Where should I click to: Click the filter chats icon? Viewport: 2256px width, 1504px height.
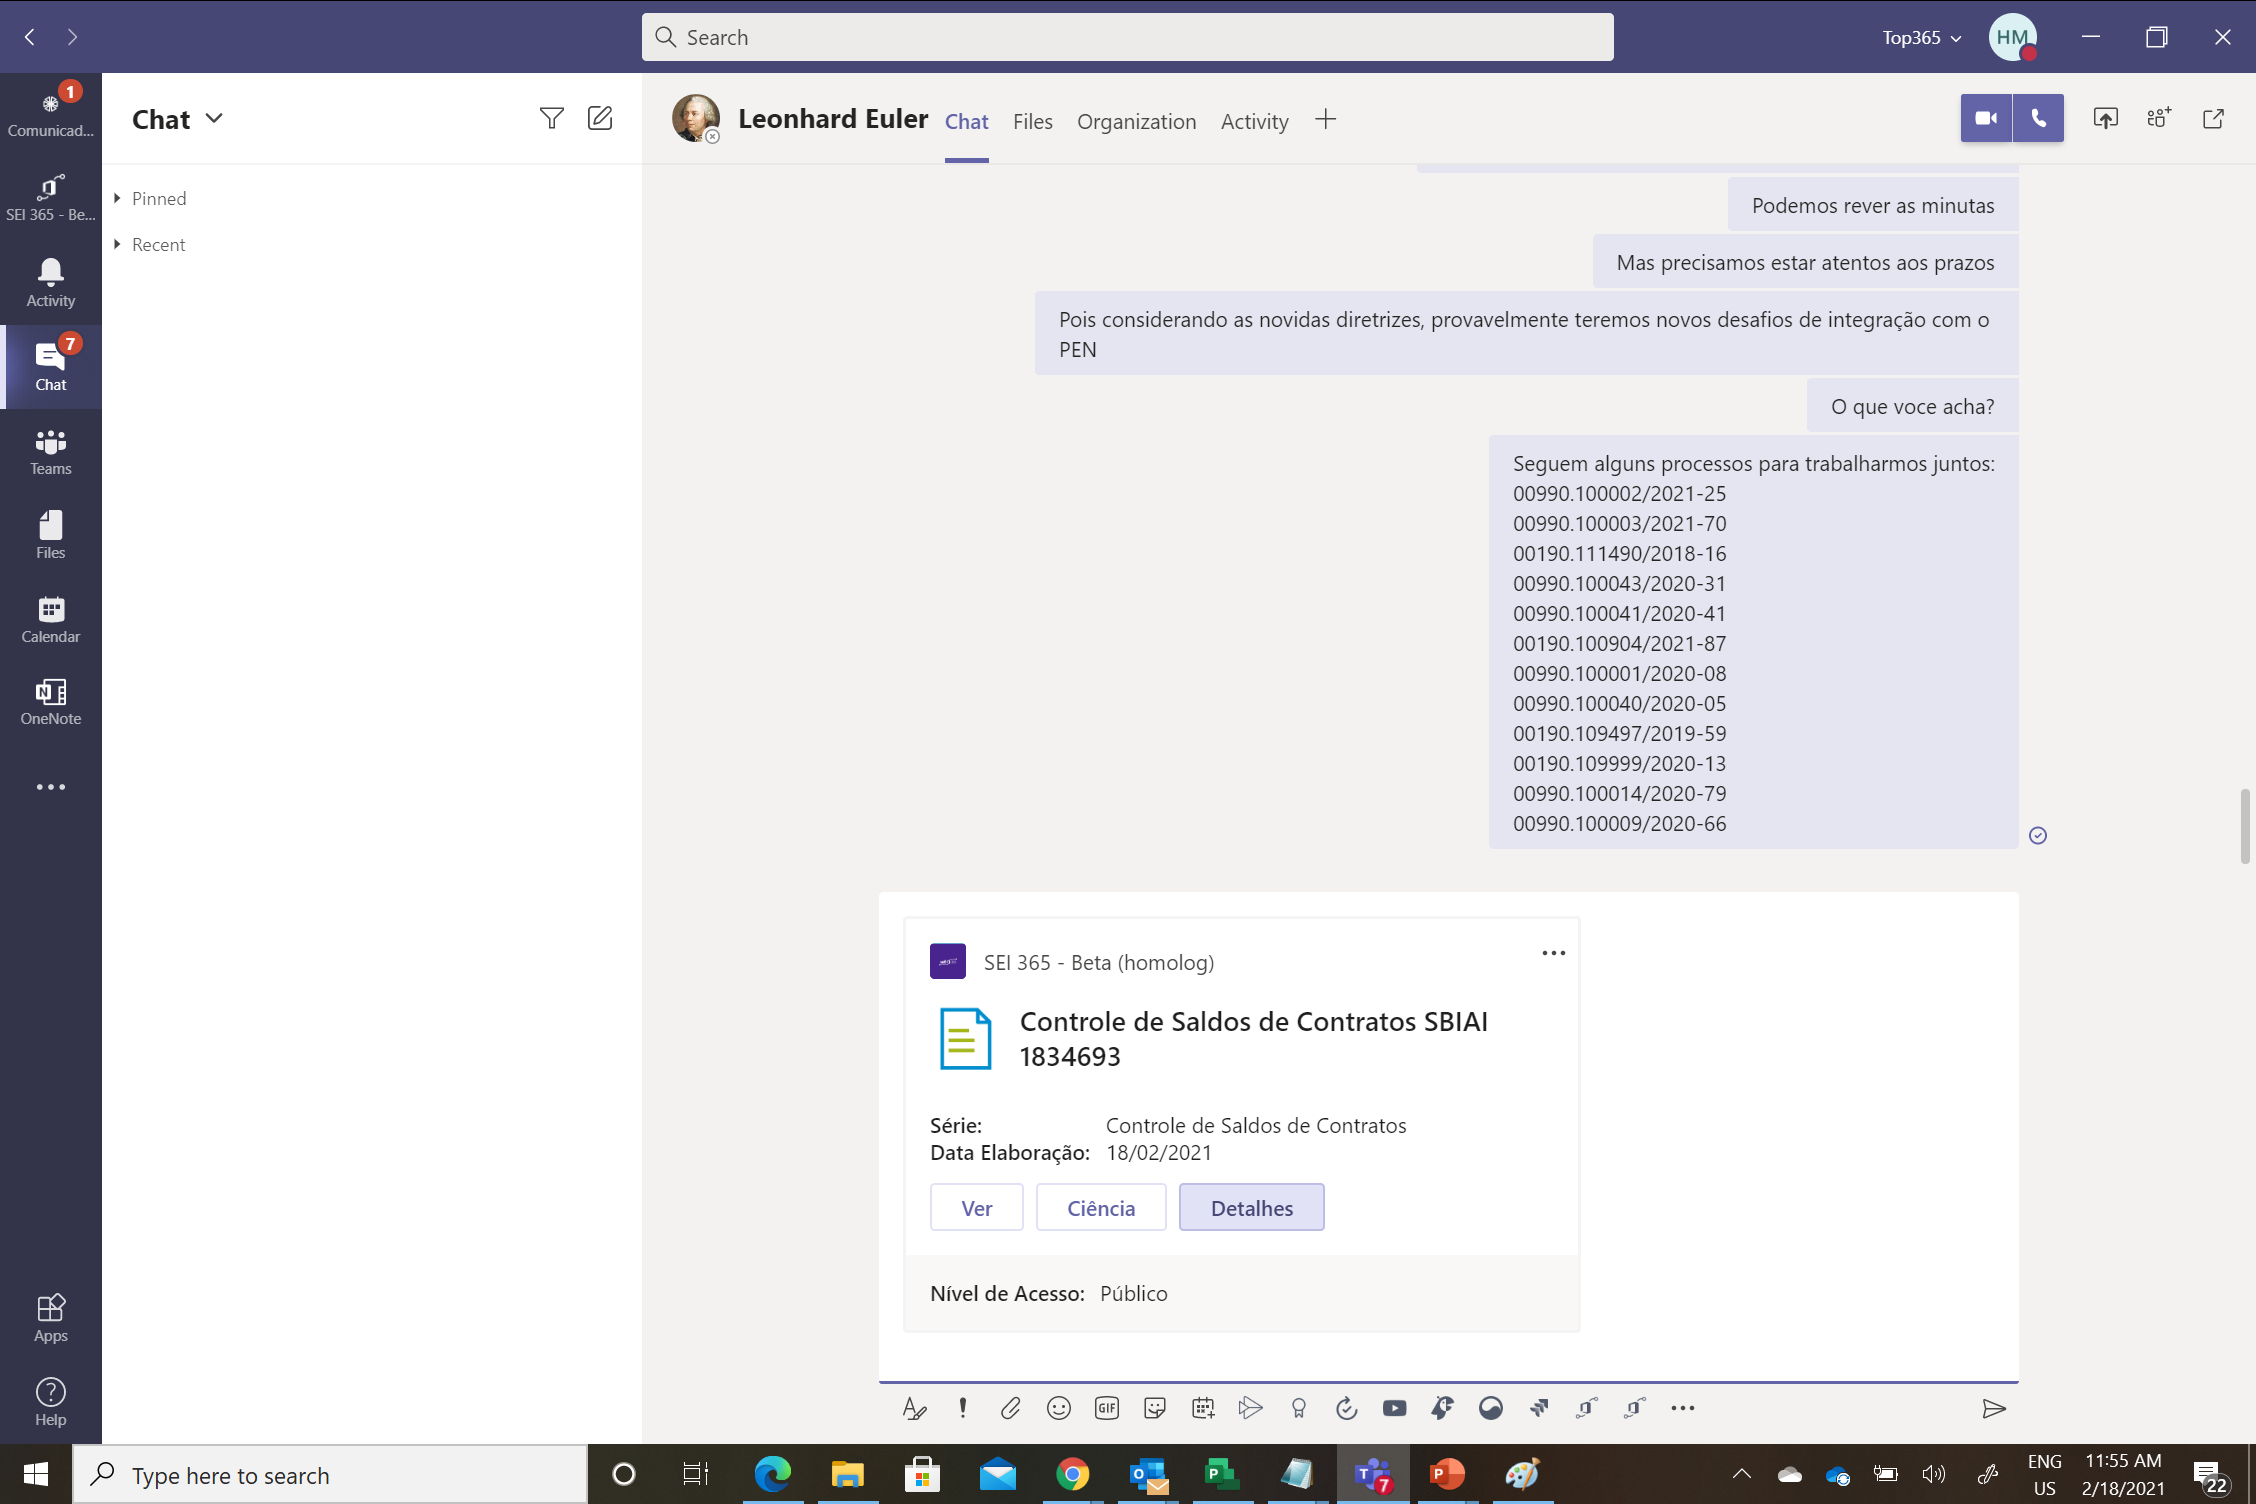coord(551,119)
